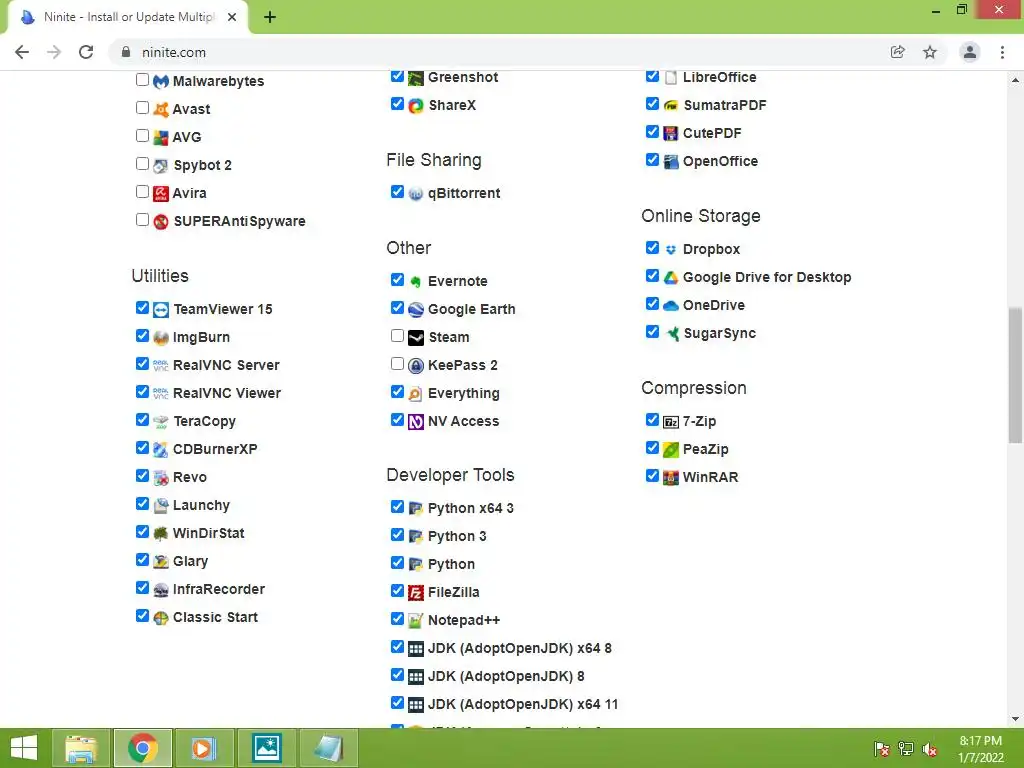
Task: Click scrollbar down arrow
Action: [x=1015, y=719]
